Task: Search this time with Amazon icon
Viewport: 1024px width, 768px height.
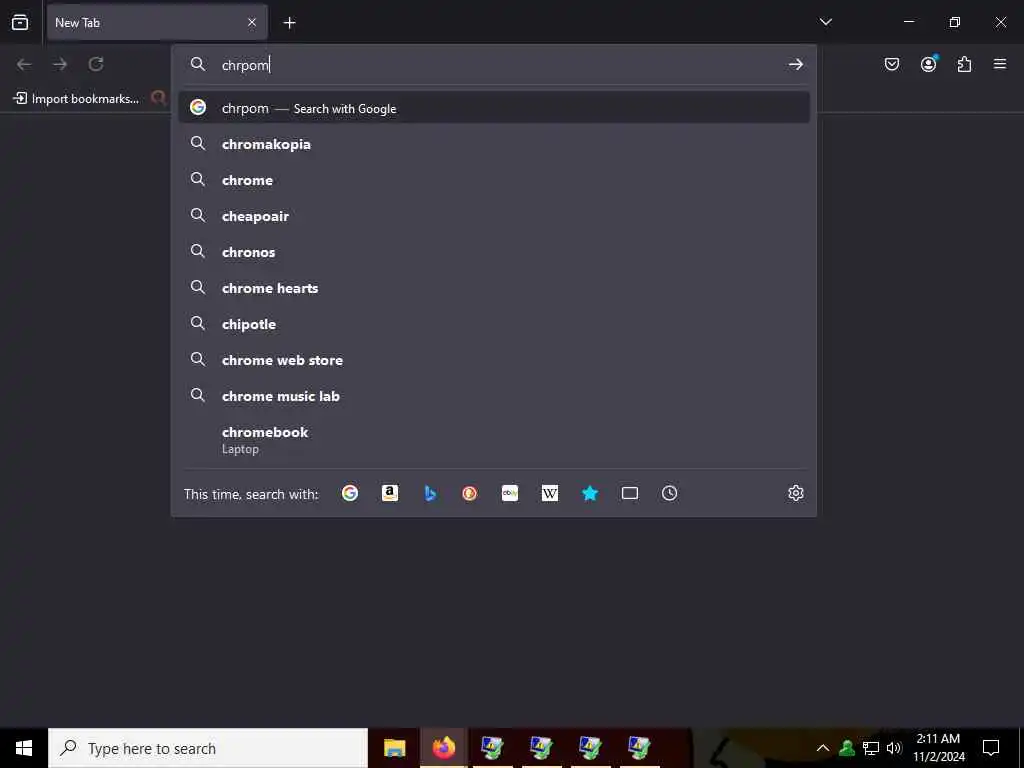Action: 390,493
